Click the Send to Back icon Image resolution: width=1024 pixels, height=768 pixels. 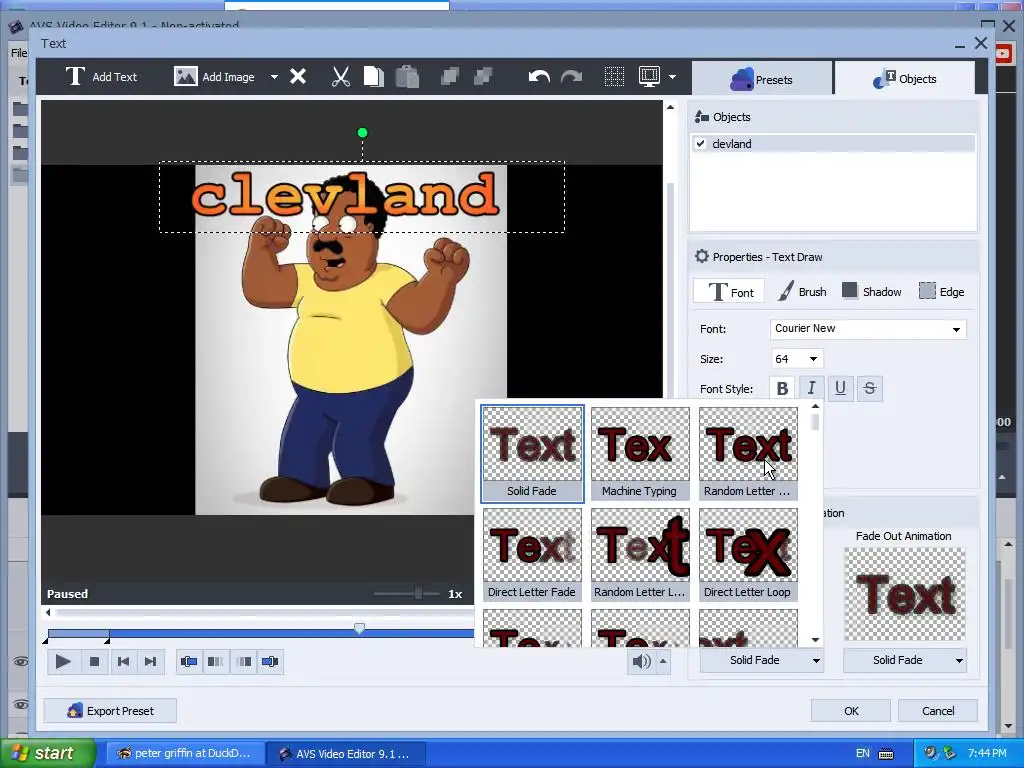[x=483, y=77]
